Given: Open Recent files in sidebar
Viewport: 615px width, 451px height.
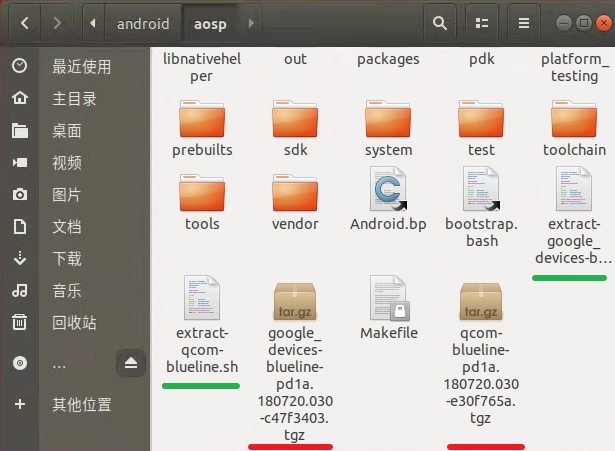Looking at the screenshot, I should [x=81, y=66].
